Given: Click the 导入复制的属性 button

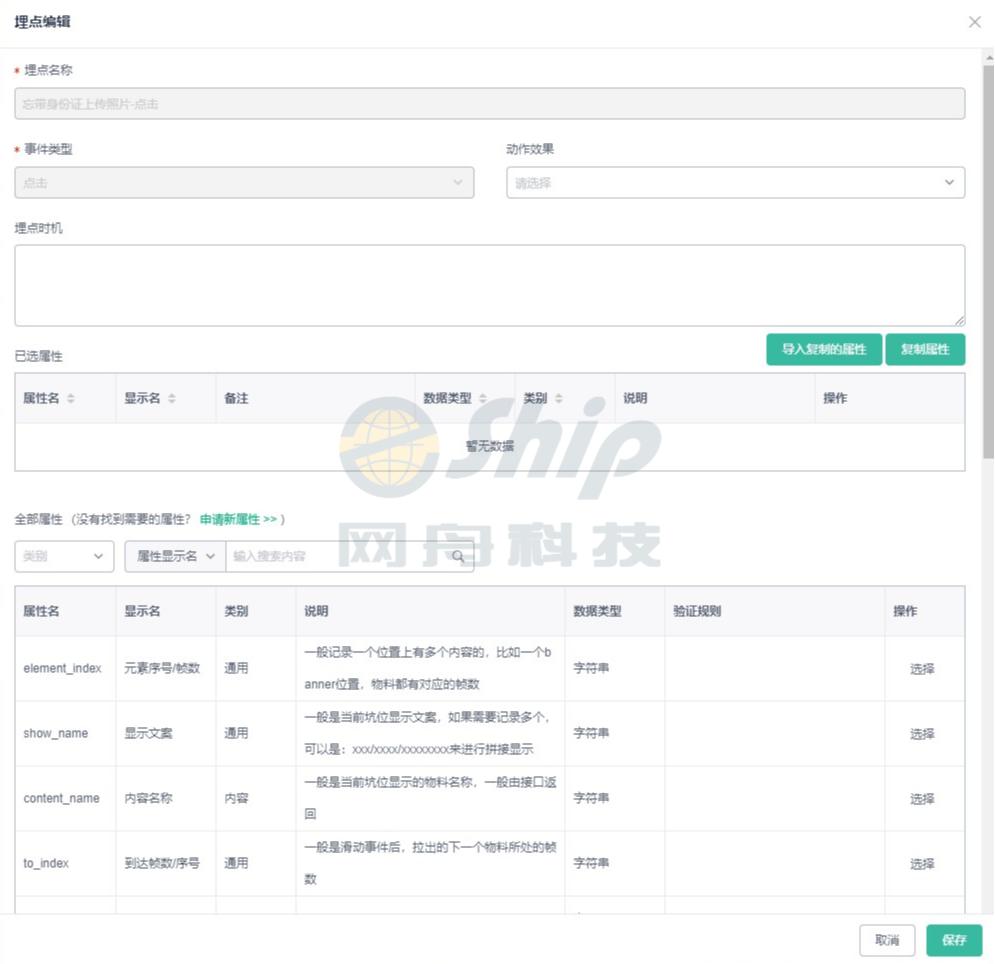Looking at the screenshot, I should (x=824, y=349).
